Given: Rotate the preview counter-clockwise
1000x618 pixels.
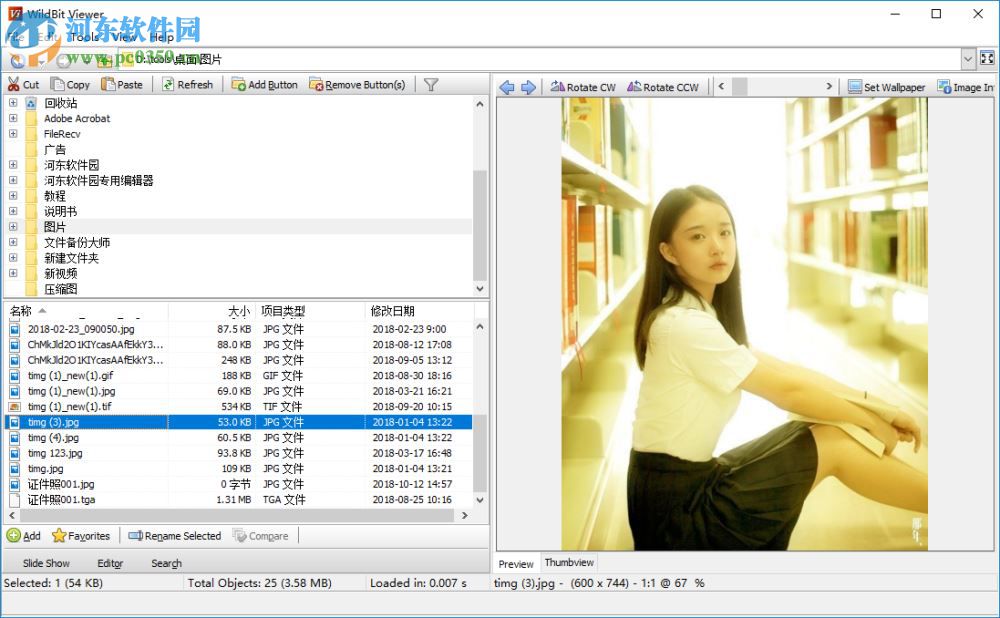Looking at the screenshot, I should click(663, 86).
